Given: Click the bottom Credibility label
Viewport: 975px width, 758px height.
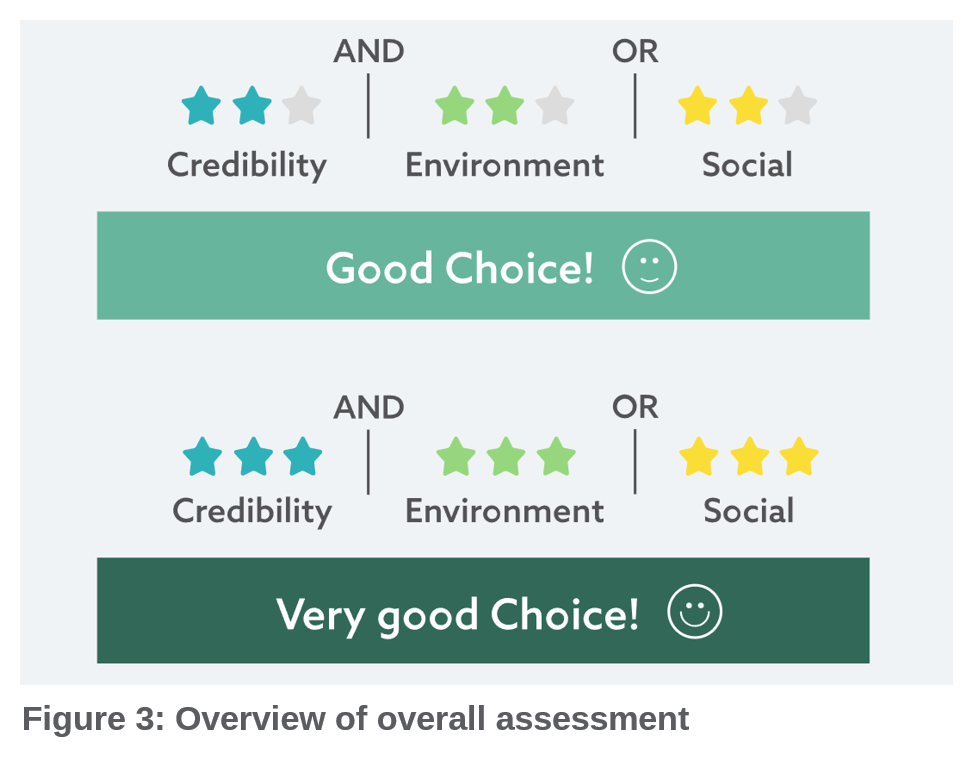Looking at the screenshot, I should click(251, 511).
